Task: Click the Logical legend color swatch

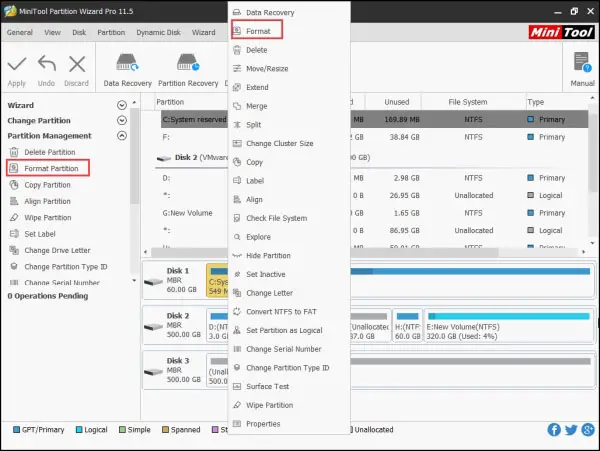Action: click(79, 430)
